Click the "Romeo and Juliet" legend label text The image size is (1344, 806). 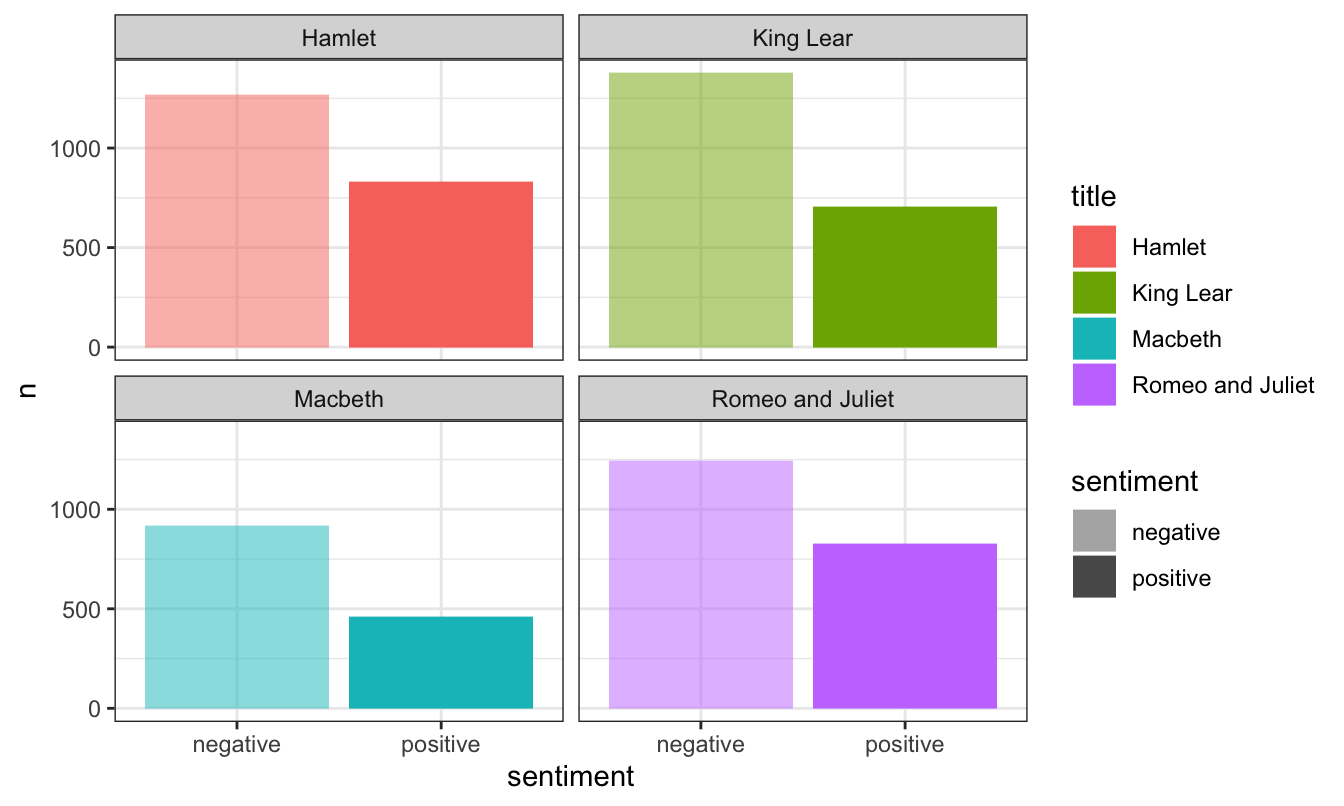click(1222, 385)
